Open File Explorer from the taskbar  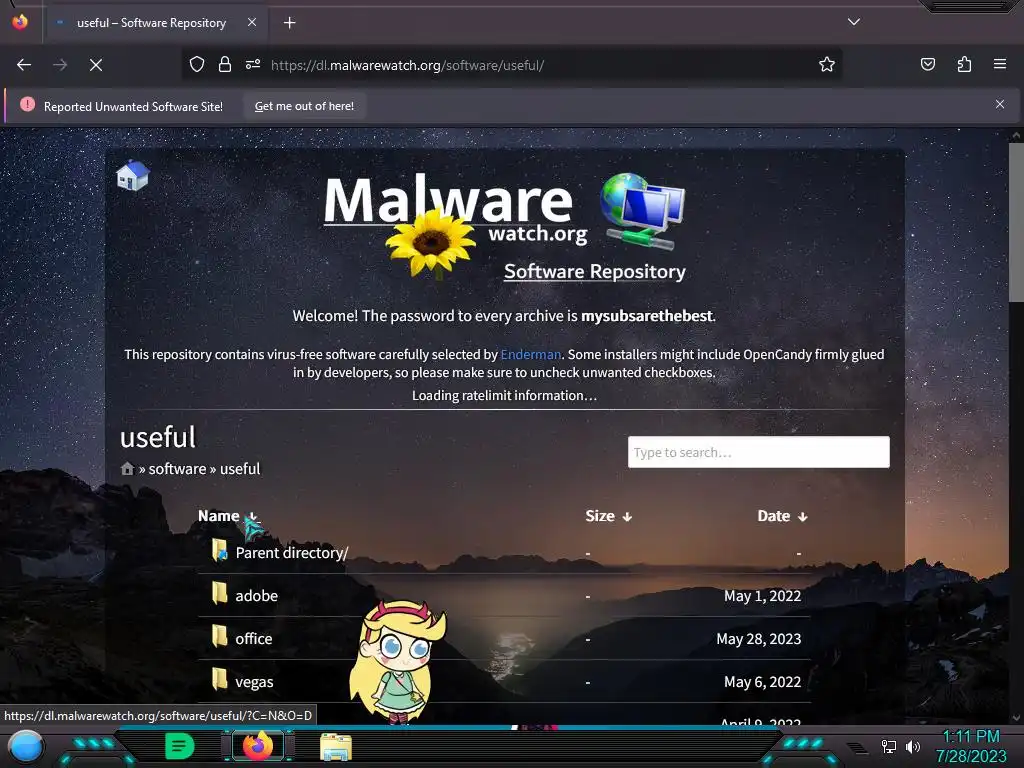[336, 746]
